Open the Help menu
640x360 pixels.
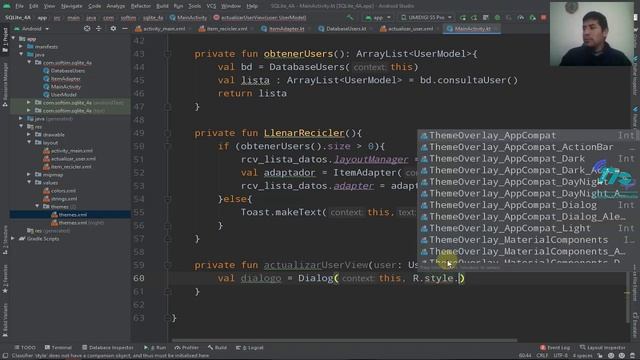pos(252,6)
